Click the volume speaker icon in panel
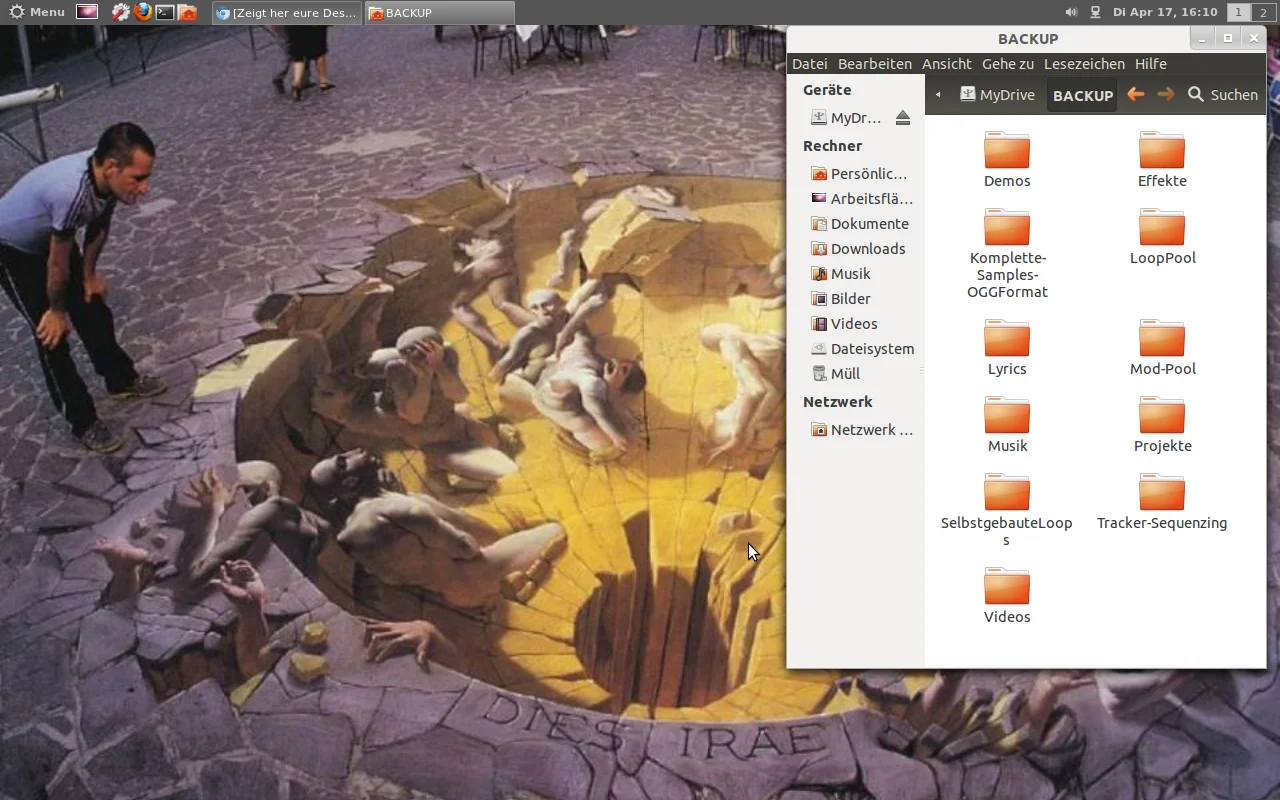Screen dimensions: 1280x800 coord(1071,12)
